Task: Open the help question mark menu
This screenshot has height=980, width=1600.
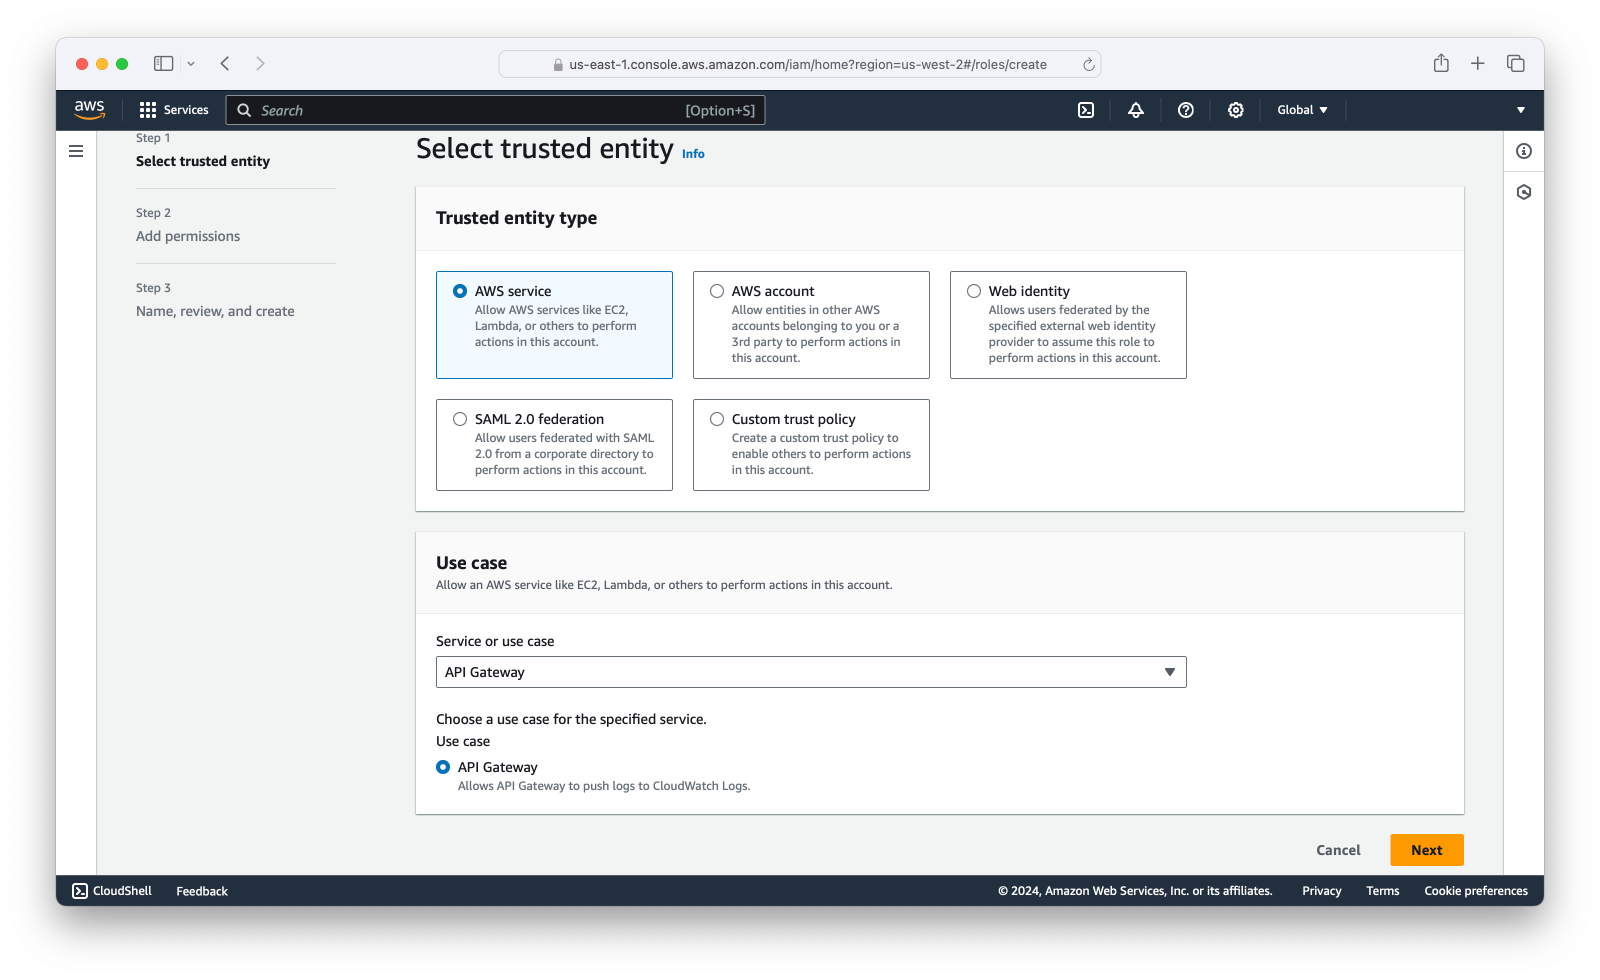Action: (x=1186, y=110)
